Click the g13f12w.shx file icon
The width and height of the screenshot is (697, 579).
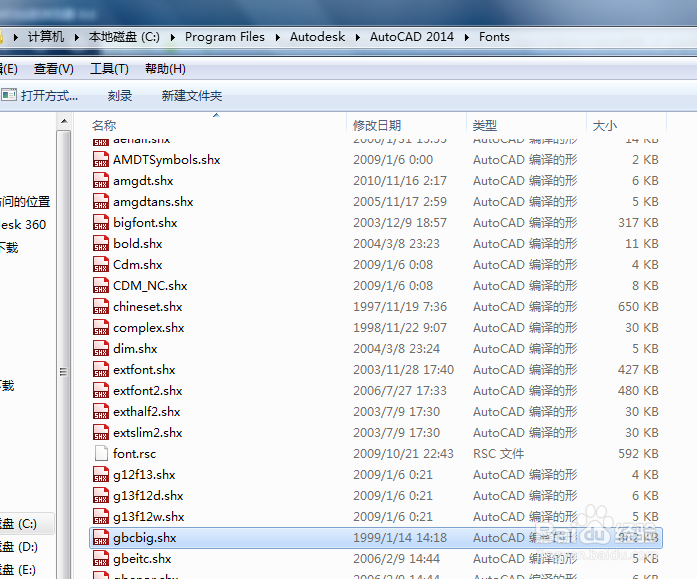pos(101,516)
